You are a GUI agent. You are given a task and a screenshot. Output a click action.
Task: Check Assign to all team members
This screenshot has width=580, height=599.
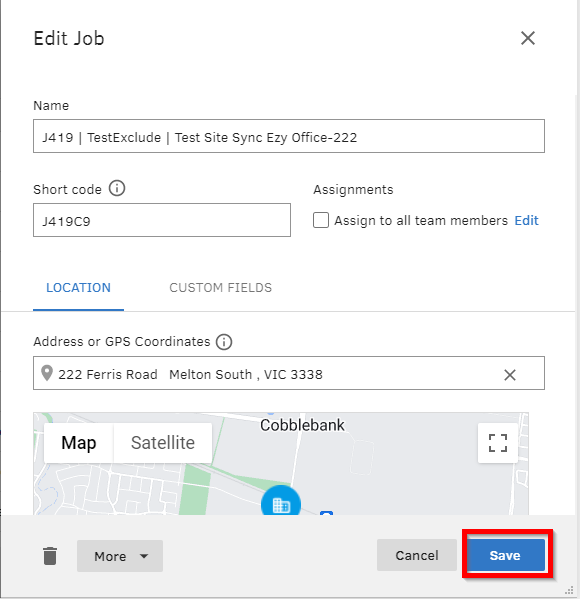click(x=321, y=220)
